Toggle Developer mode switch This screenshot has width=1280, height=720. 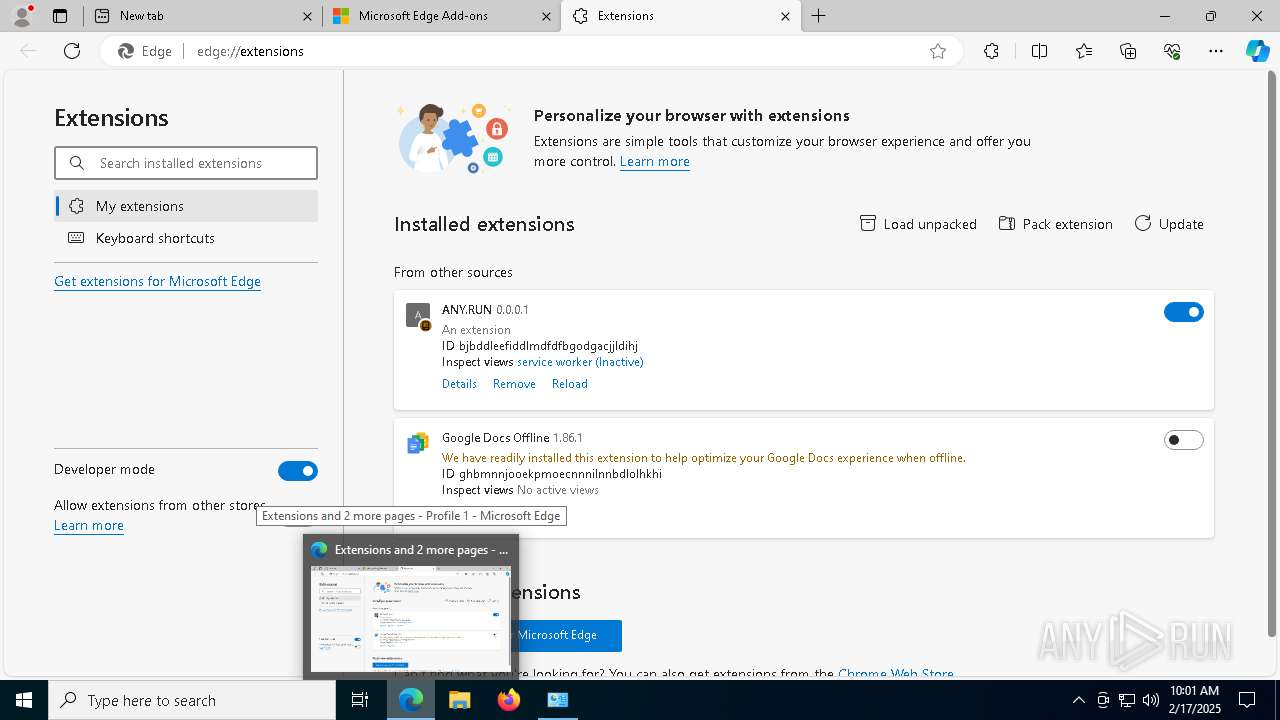pyautogui.click(x=298, y=470)
